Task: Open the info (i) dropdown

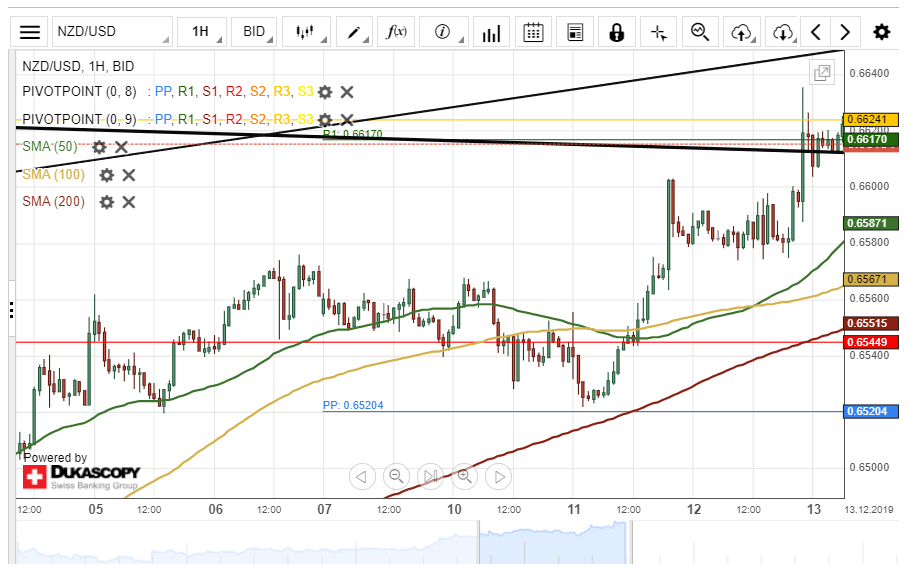Action: coord(443,32)
